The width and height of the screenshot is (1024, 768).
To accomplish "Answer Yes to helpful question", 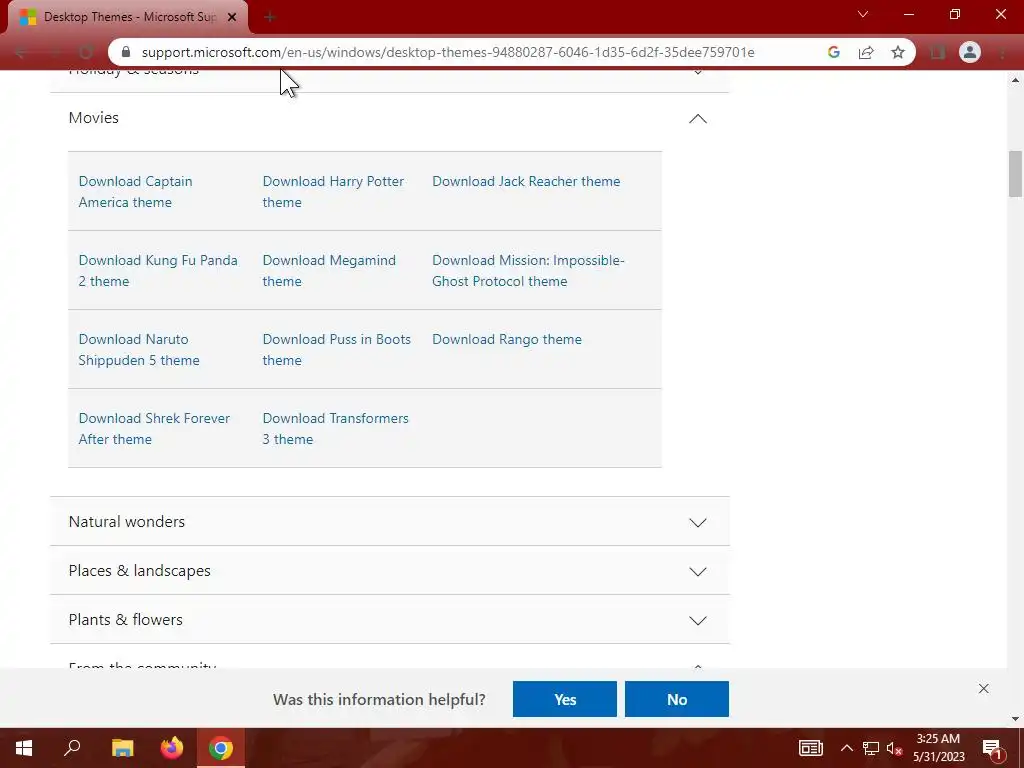I will (565, 699).
